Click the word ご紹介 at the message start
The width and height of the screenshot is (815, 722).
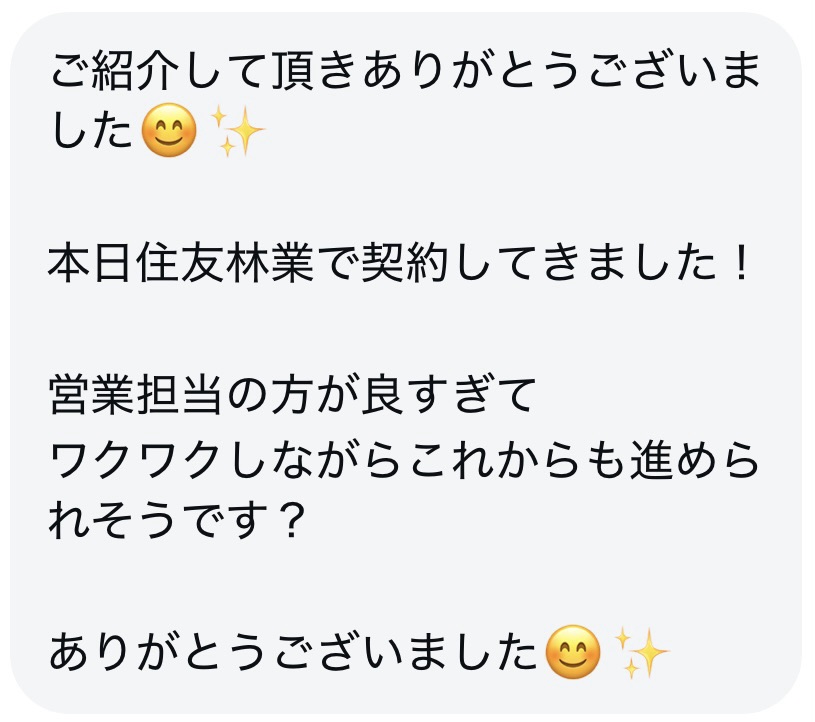click(x=118, y=71)
